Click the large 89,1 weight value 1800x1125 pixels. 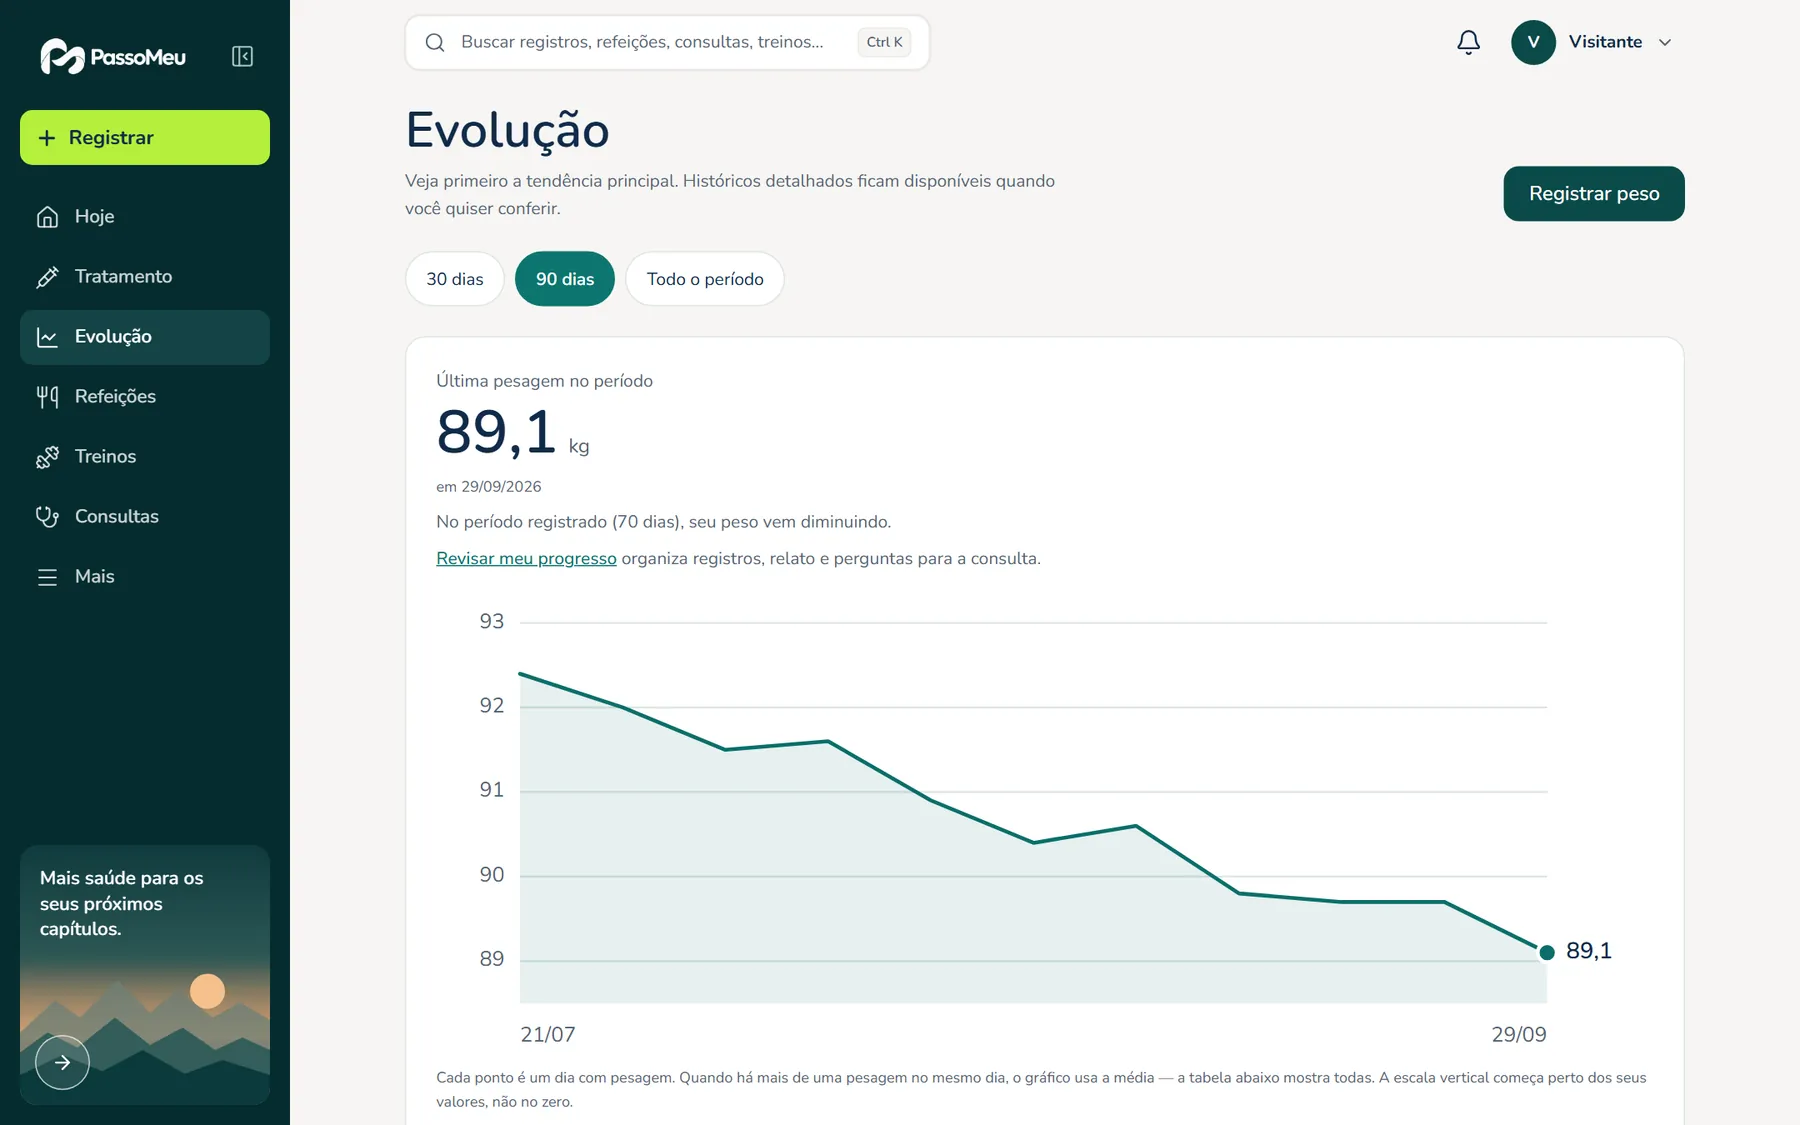pyautogui.click(x=496, y=433)
